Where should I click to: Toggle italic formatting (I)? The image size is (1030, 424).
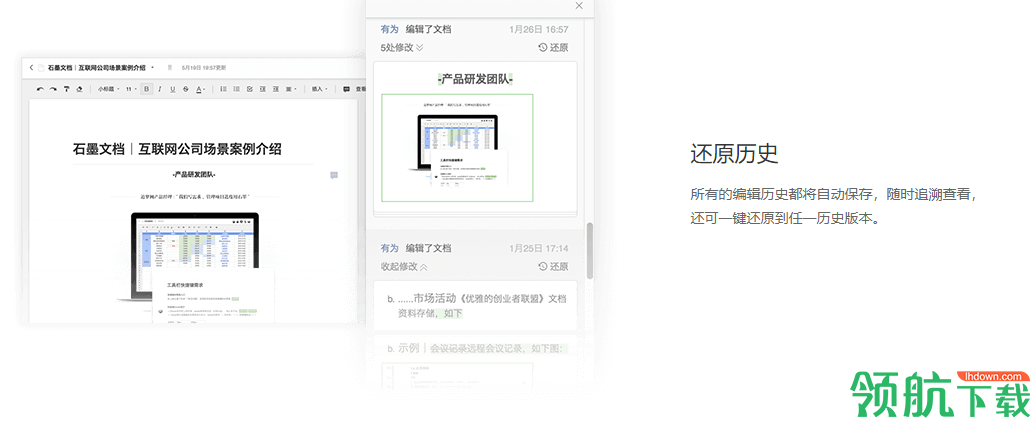(x=160, y=89)
